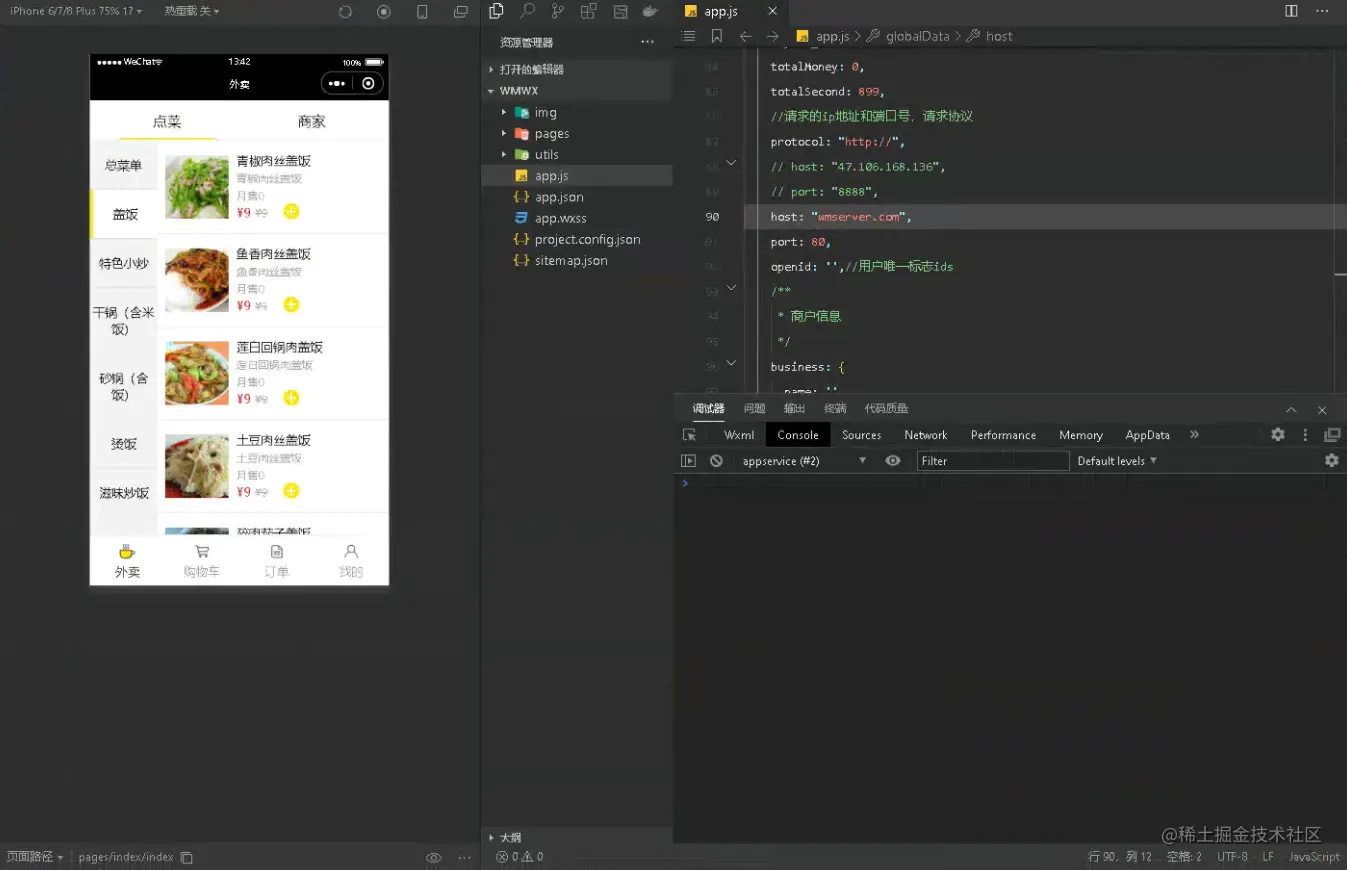Click the split editor icon at top right
Image resolution: width=1347 pixels, height=870 pixels.
pyautogui.click(x=1291, y=11)
